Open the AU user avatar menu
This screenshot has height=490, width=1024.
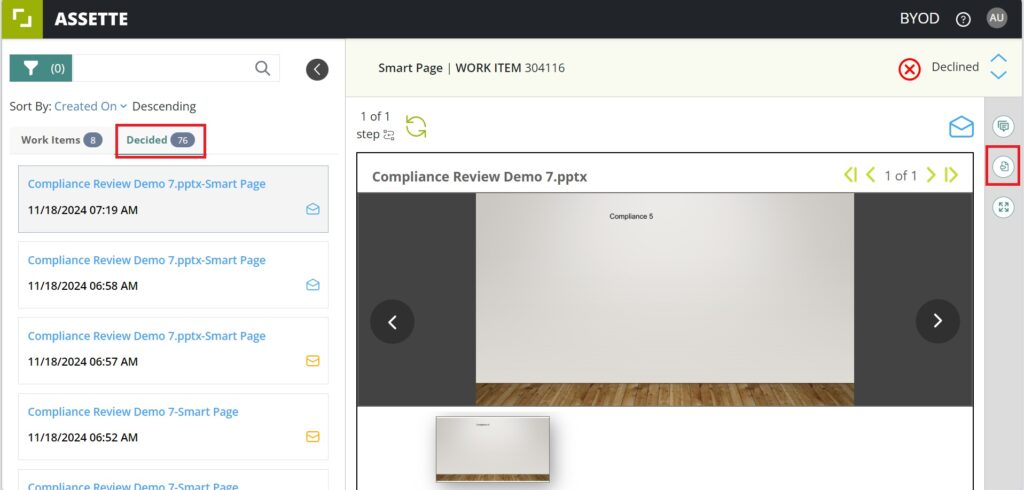point(997,18)
